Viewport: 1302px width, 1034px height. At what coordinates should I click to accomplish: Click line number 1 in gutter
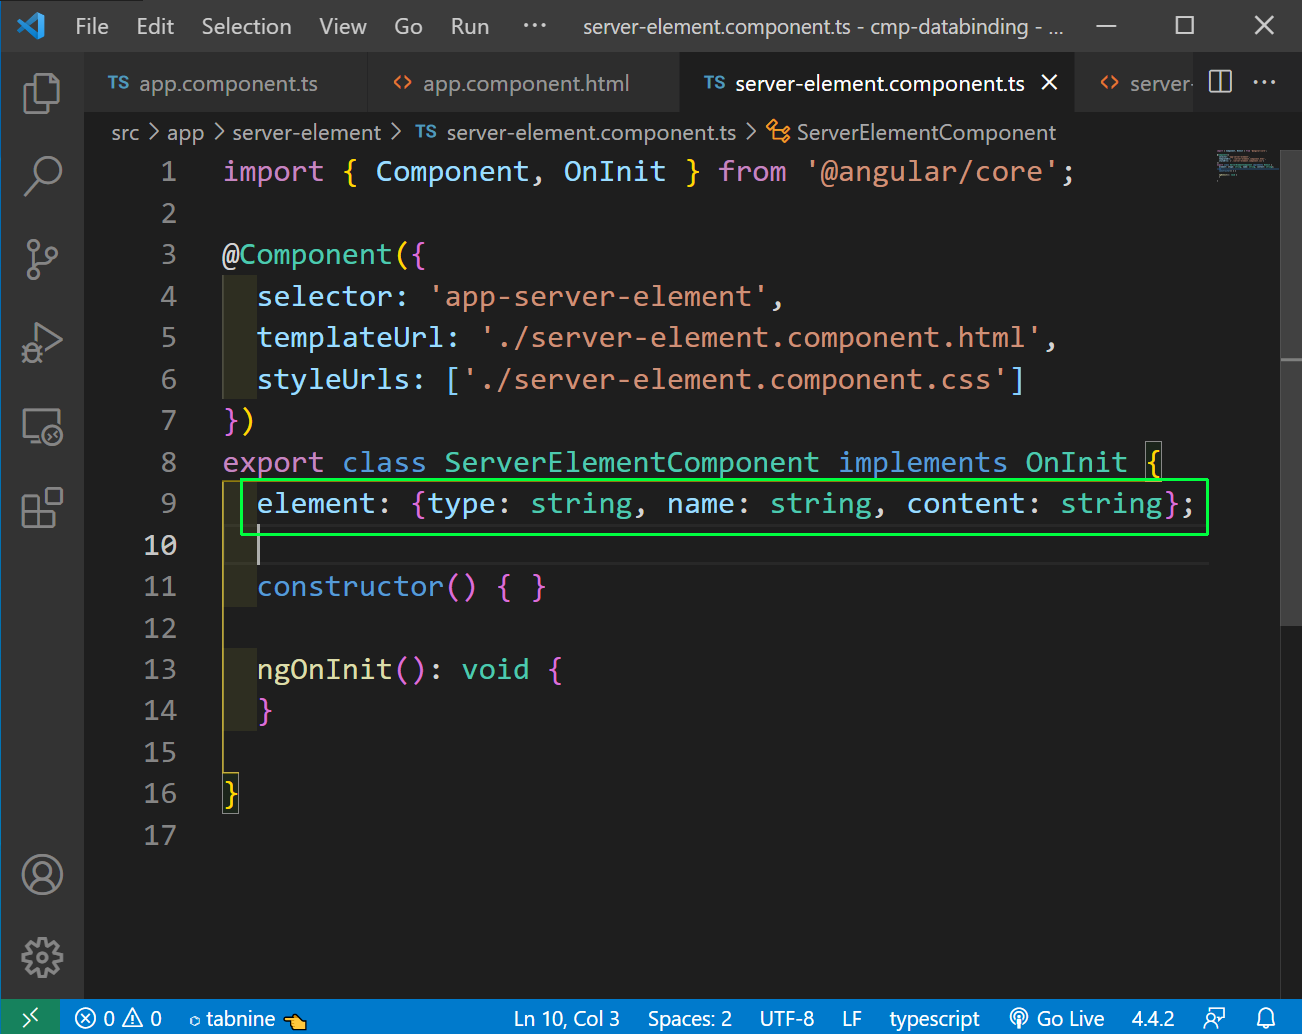(168, 172)
